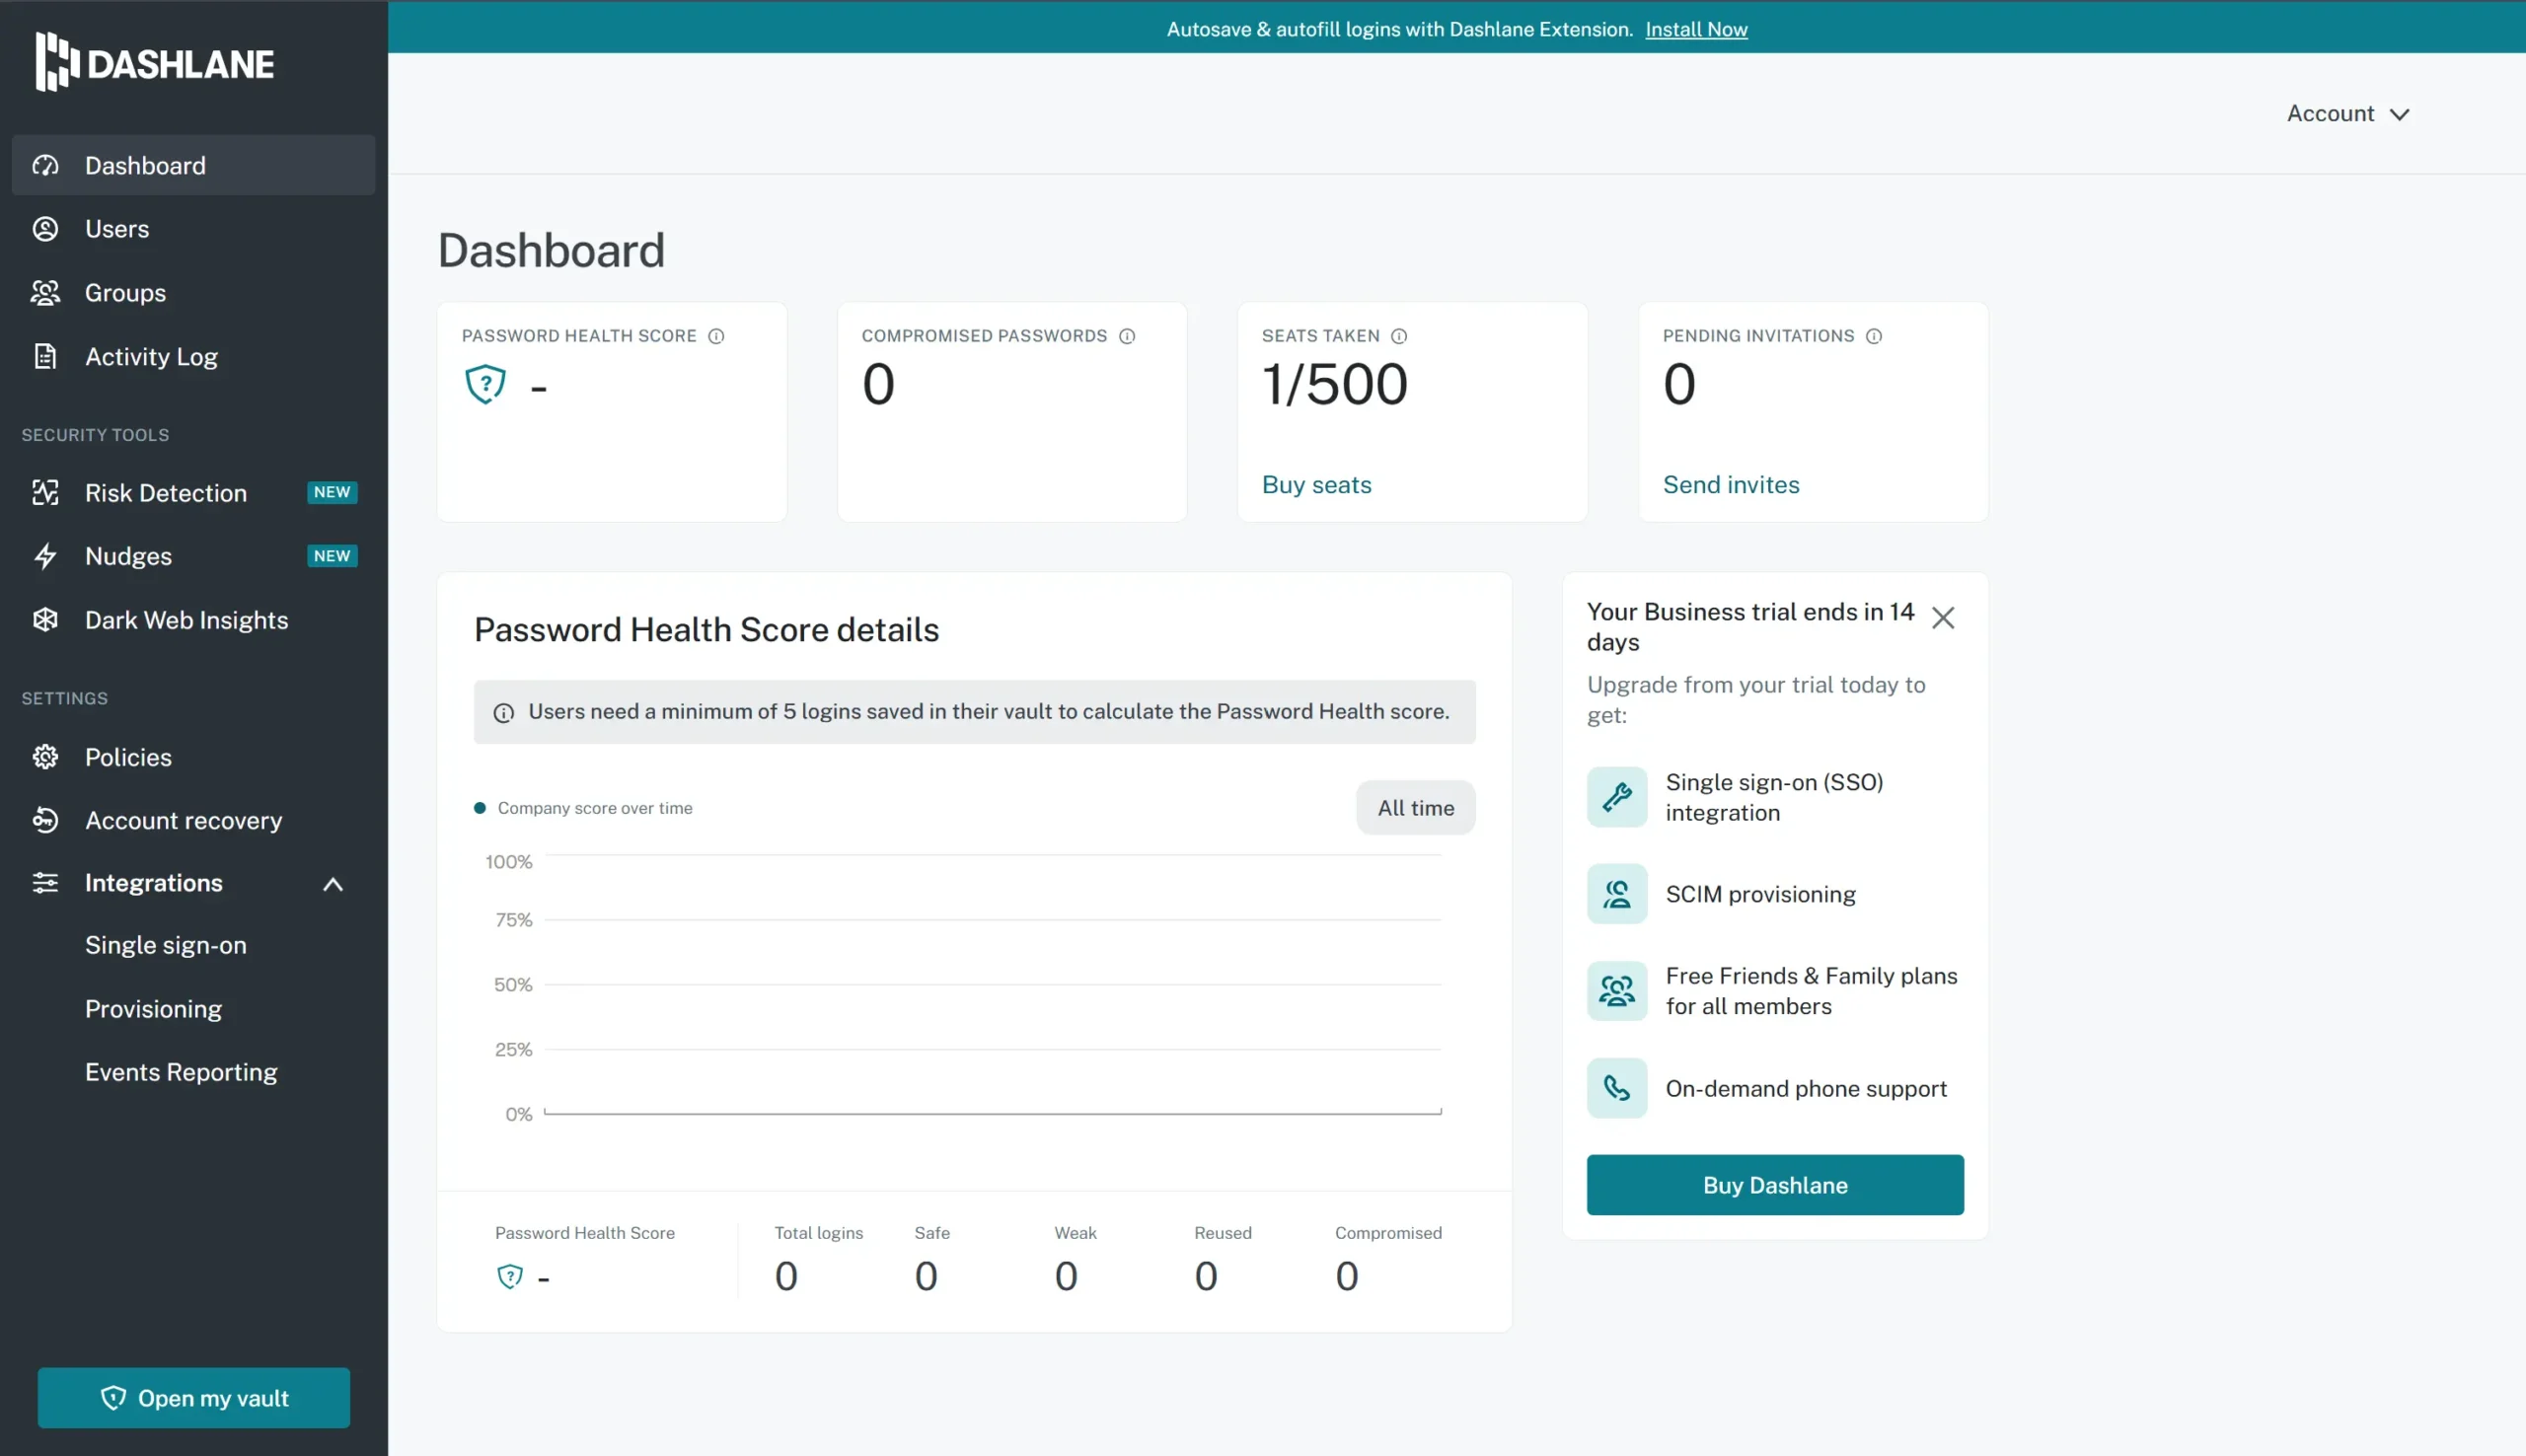The width and height of the screenshot is (2526, 1456).
Task: Open the Dashboard sidebar icon
Action: (x=46, y=165)
